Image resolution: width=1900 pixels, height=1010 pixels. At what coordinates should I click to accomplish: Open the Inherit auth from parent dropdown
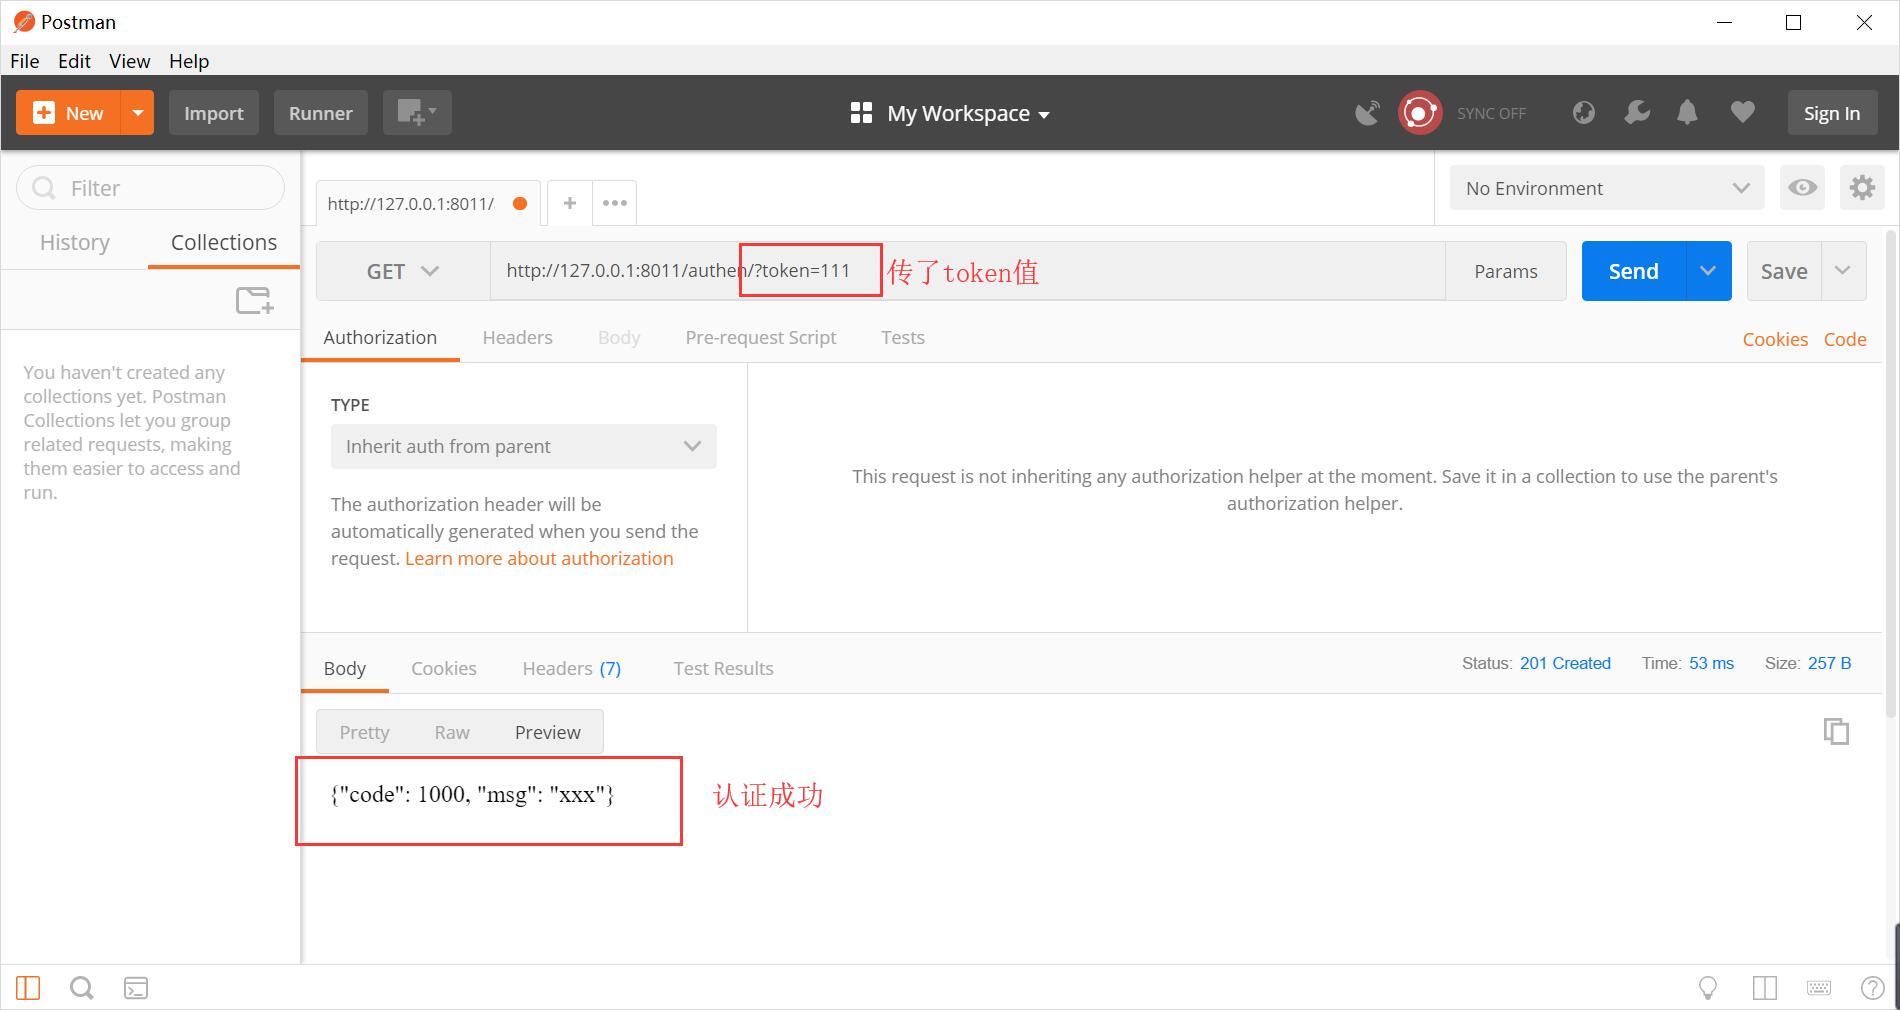tap(524, 446)
